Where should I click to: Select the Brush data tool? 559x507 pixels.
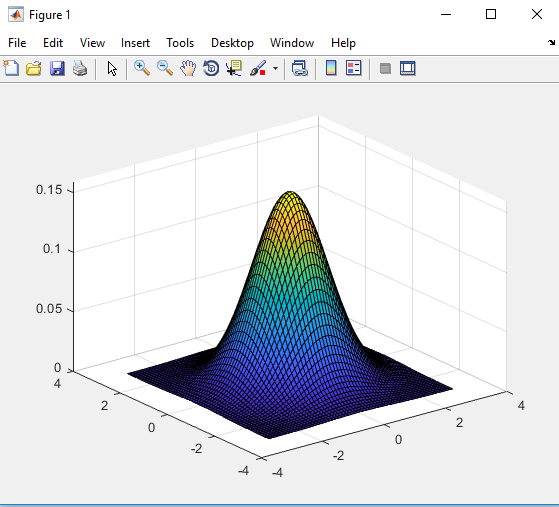(258, 68)
